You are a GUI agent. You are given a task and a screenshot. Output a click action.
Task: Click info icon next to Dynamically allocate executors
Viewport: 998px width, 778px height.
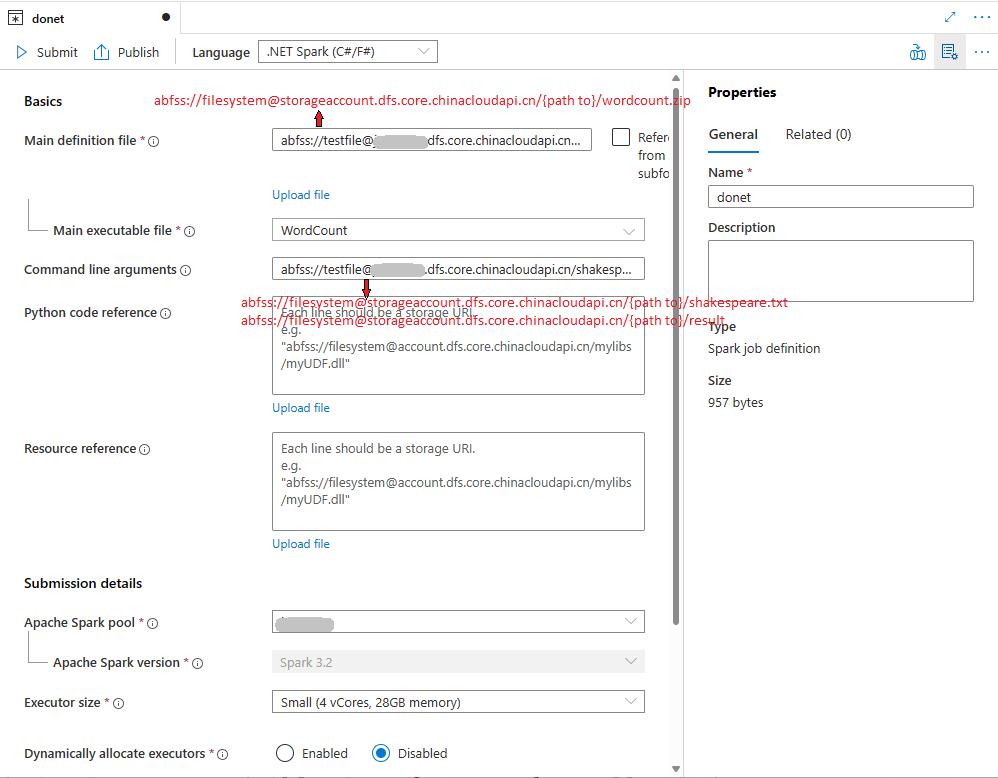pyautogui.click(x=222, y=754)
